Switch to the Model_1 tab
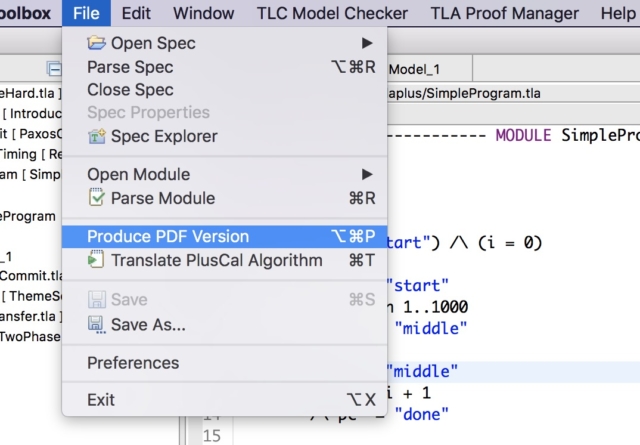 click(x=414, y=69)
